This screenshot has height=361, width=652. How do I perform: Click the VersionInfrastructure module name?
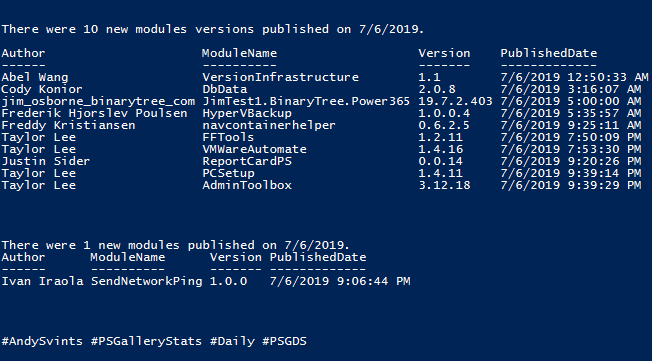280,77
